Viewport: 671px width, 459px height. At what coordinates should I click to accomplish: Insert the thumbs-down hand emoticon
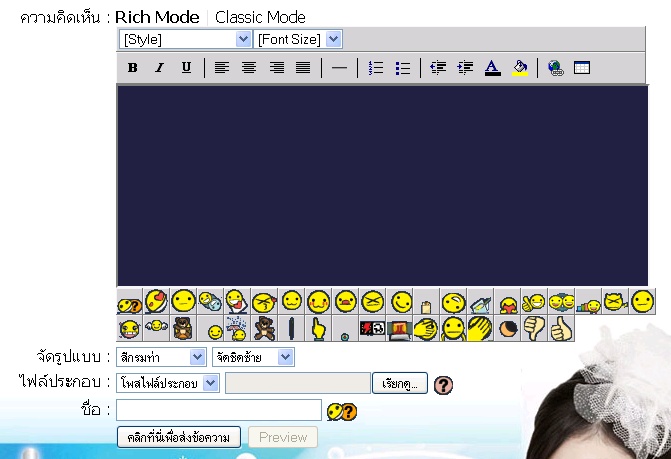click(534, 329)
